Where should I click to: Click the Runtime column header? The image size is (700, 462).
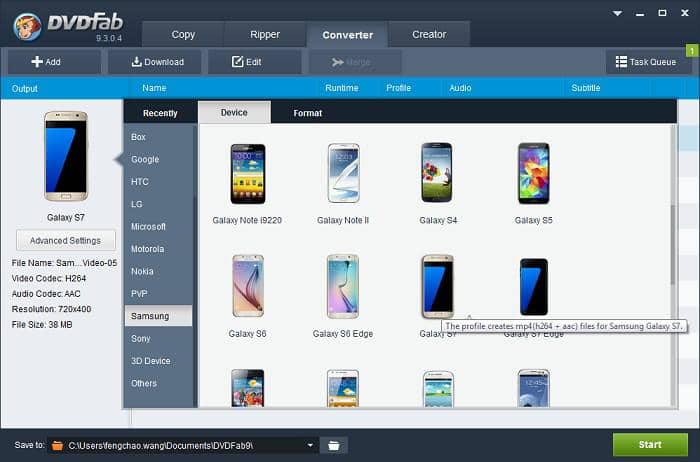[x=342, y=88]
